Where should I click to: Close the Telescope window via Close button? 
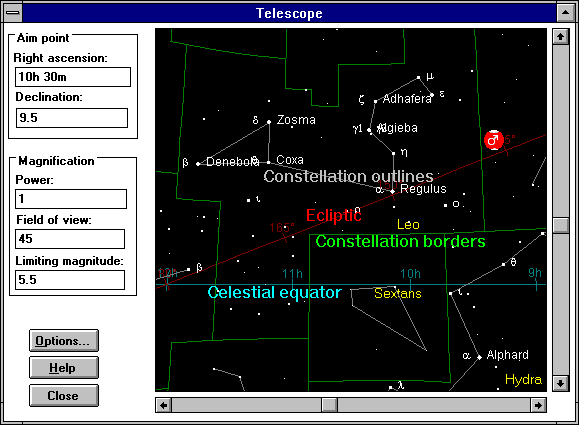click(x=64, y=395)
